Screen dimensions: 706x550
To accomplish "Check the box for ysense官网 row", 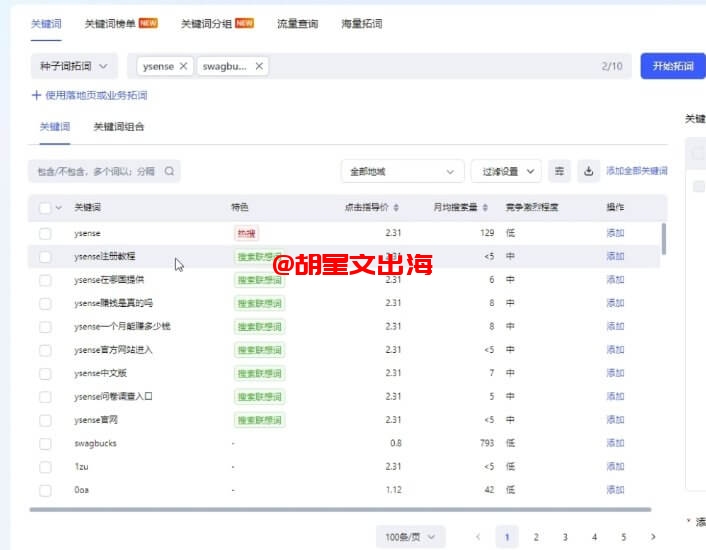I will click(x=45, y=420).
